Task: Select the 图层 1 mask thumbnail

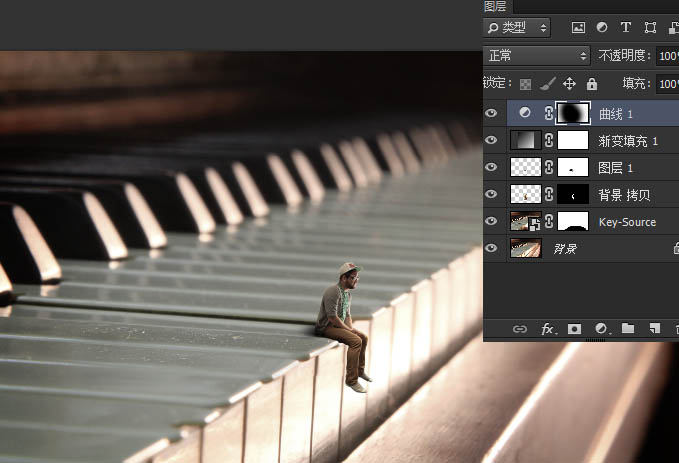Action: pos(572,167)
